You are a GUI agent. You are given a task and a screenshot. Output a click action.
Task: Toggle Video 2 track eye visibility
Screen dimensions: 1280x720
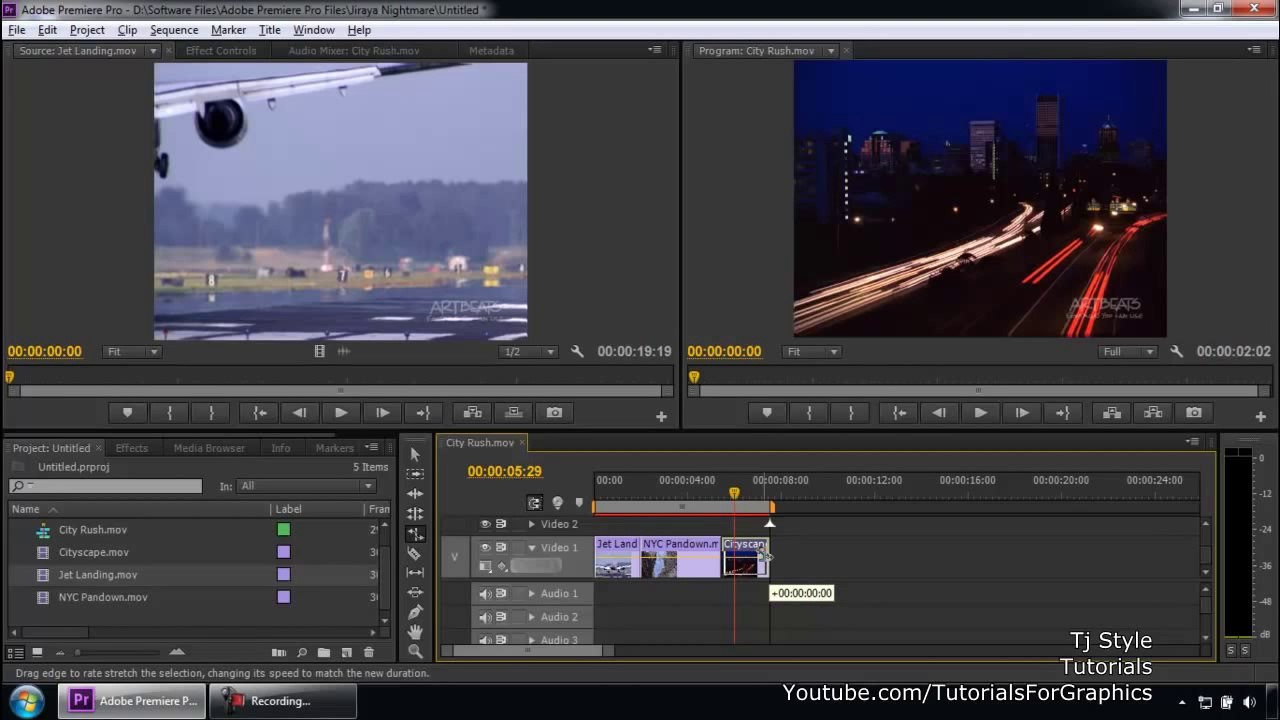click(485, 524)
